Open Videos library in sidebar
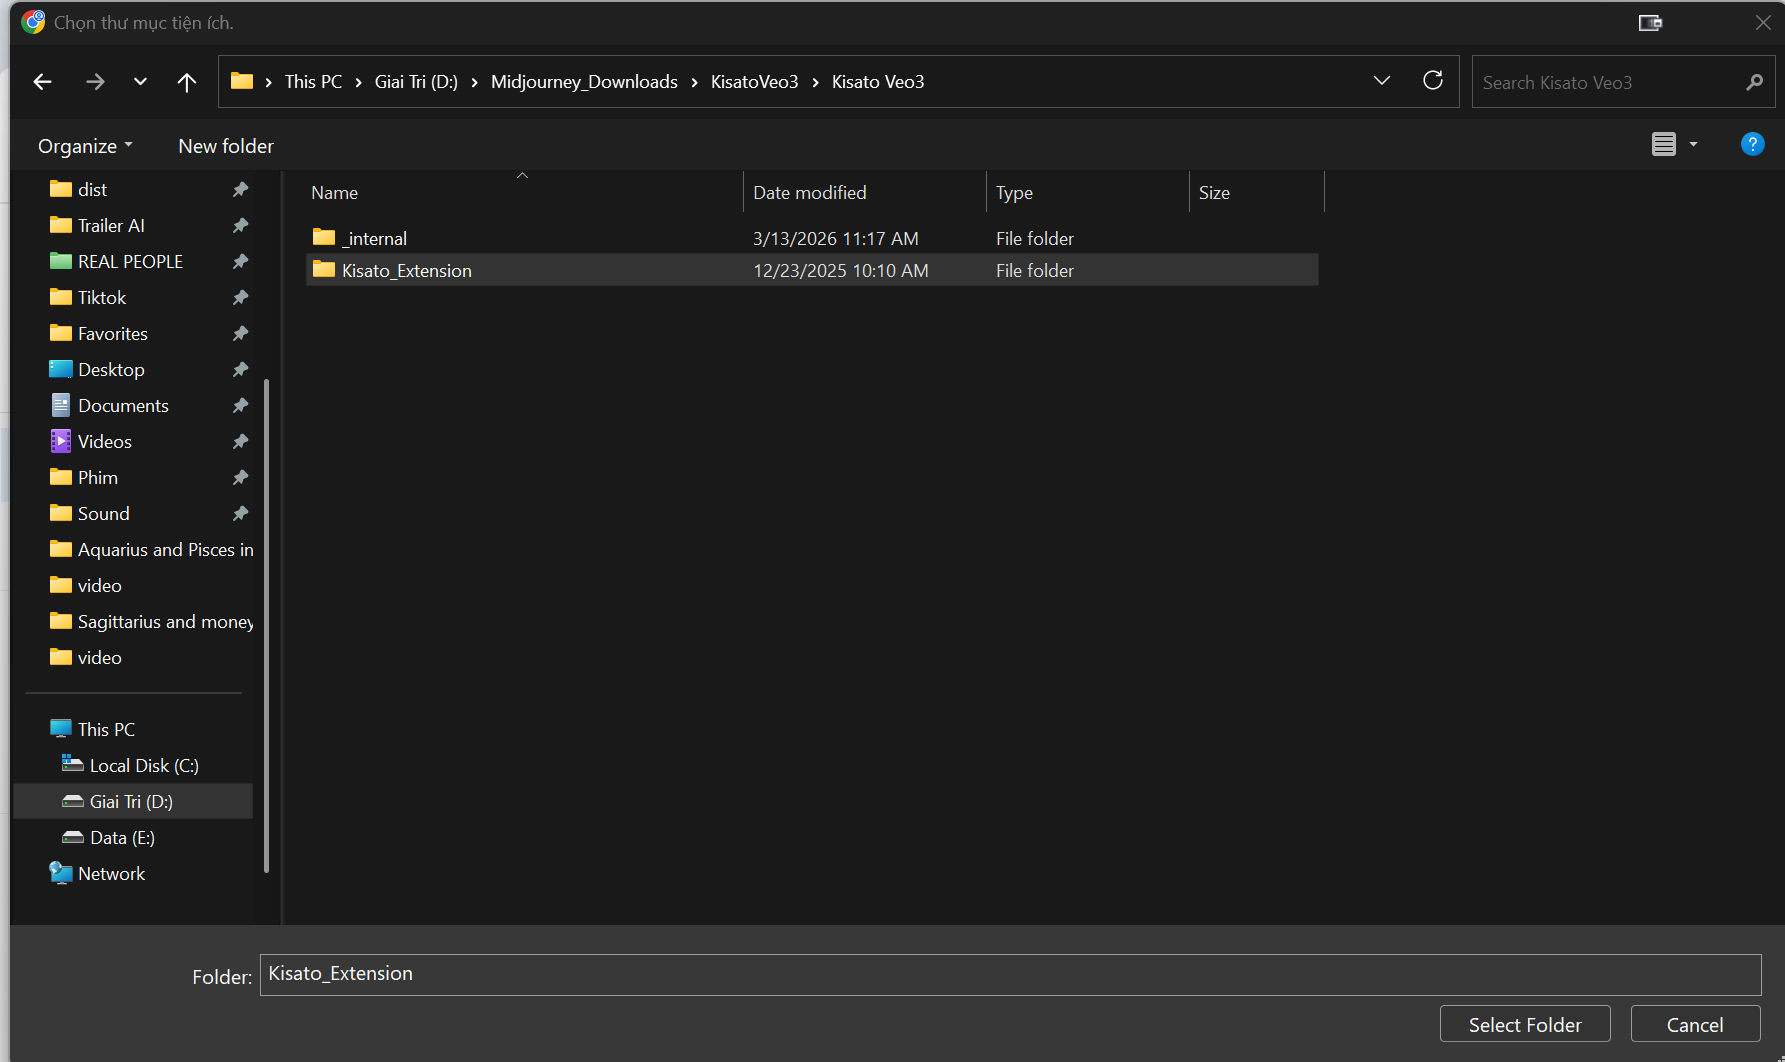The height and width of the screenshot is (1062, 1785). [x=104, y=441]
